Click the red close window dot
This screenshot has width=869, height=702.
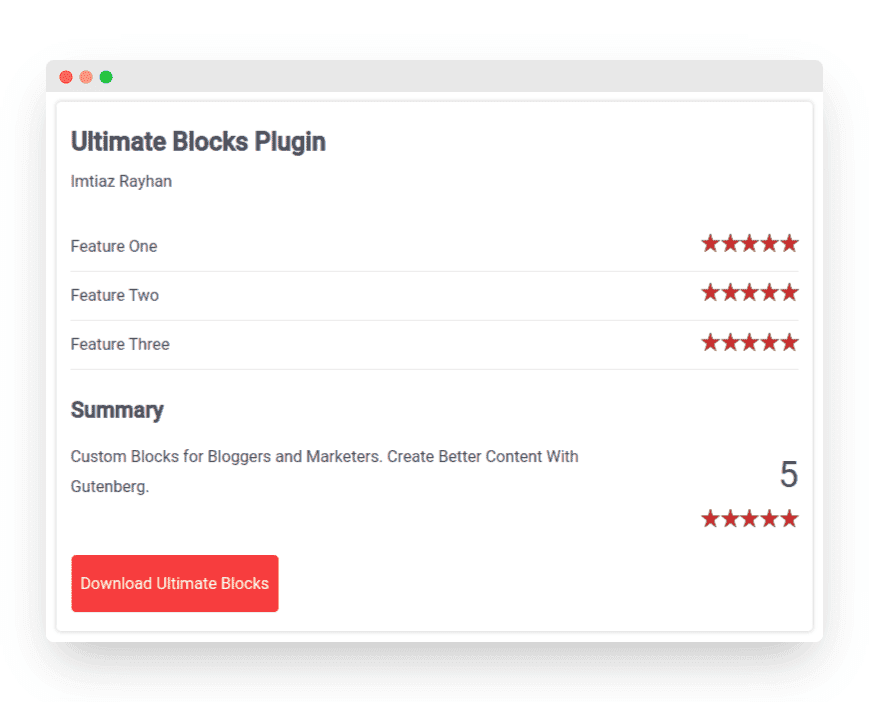pyautogui.click(x=66, y=77)
